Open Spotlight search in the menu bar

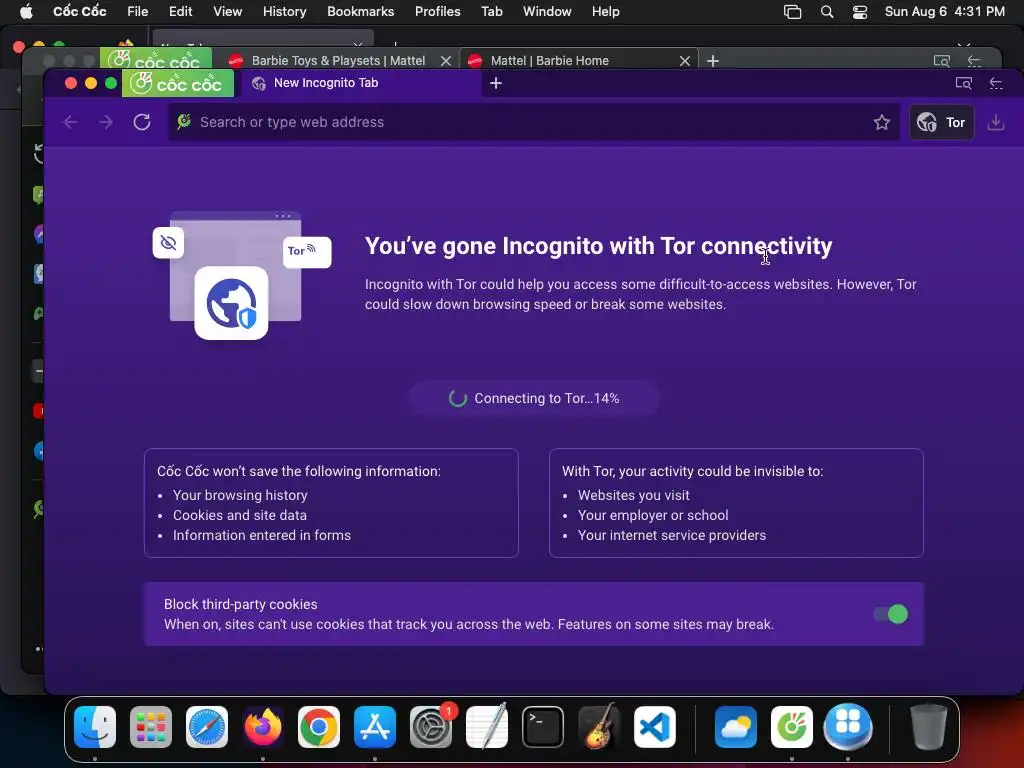coord(827,11)
